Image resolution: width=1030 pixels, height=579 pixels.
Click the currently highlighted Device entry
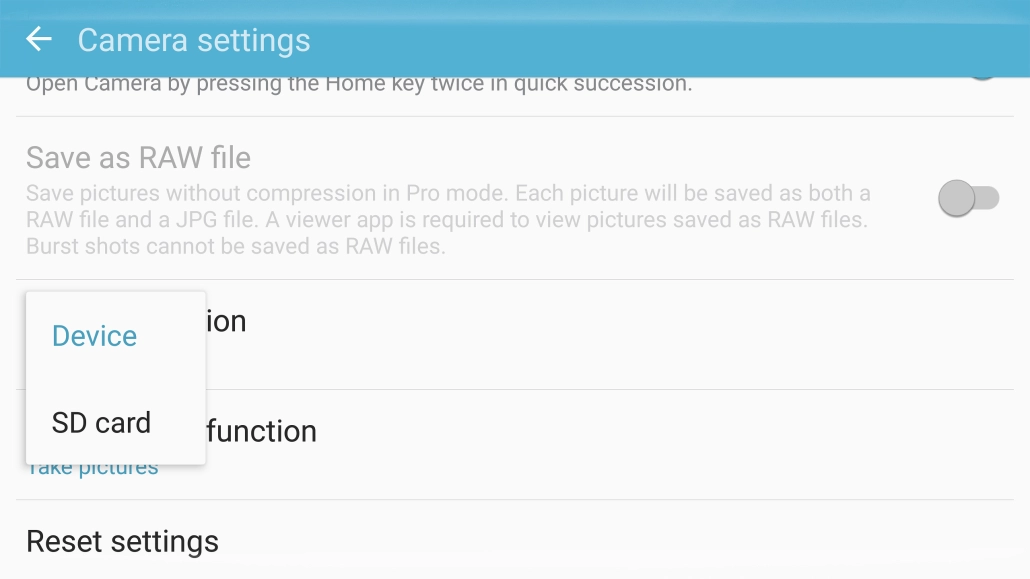pos(94,335)
